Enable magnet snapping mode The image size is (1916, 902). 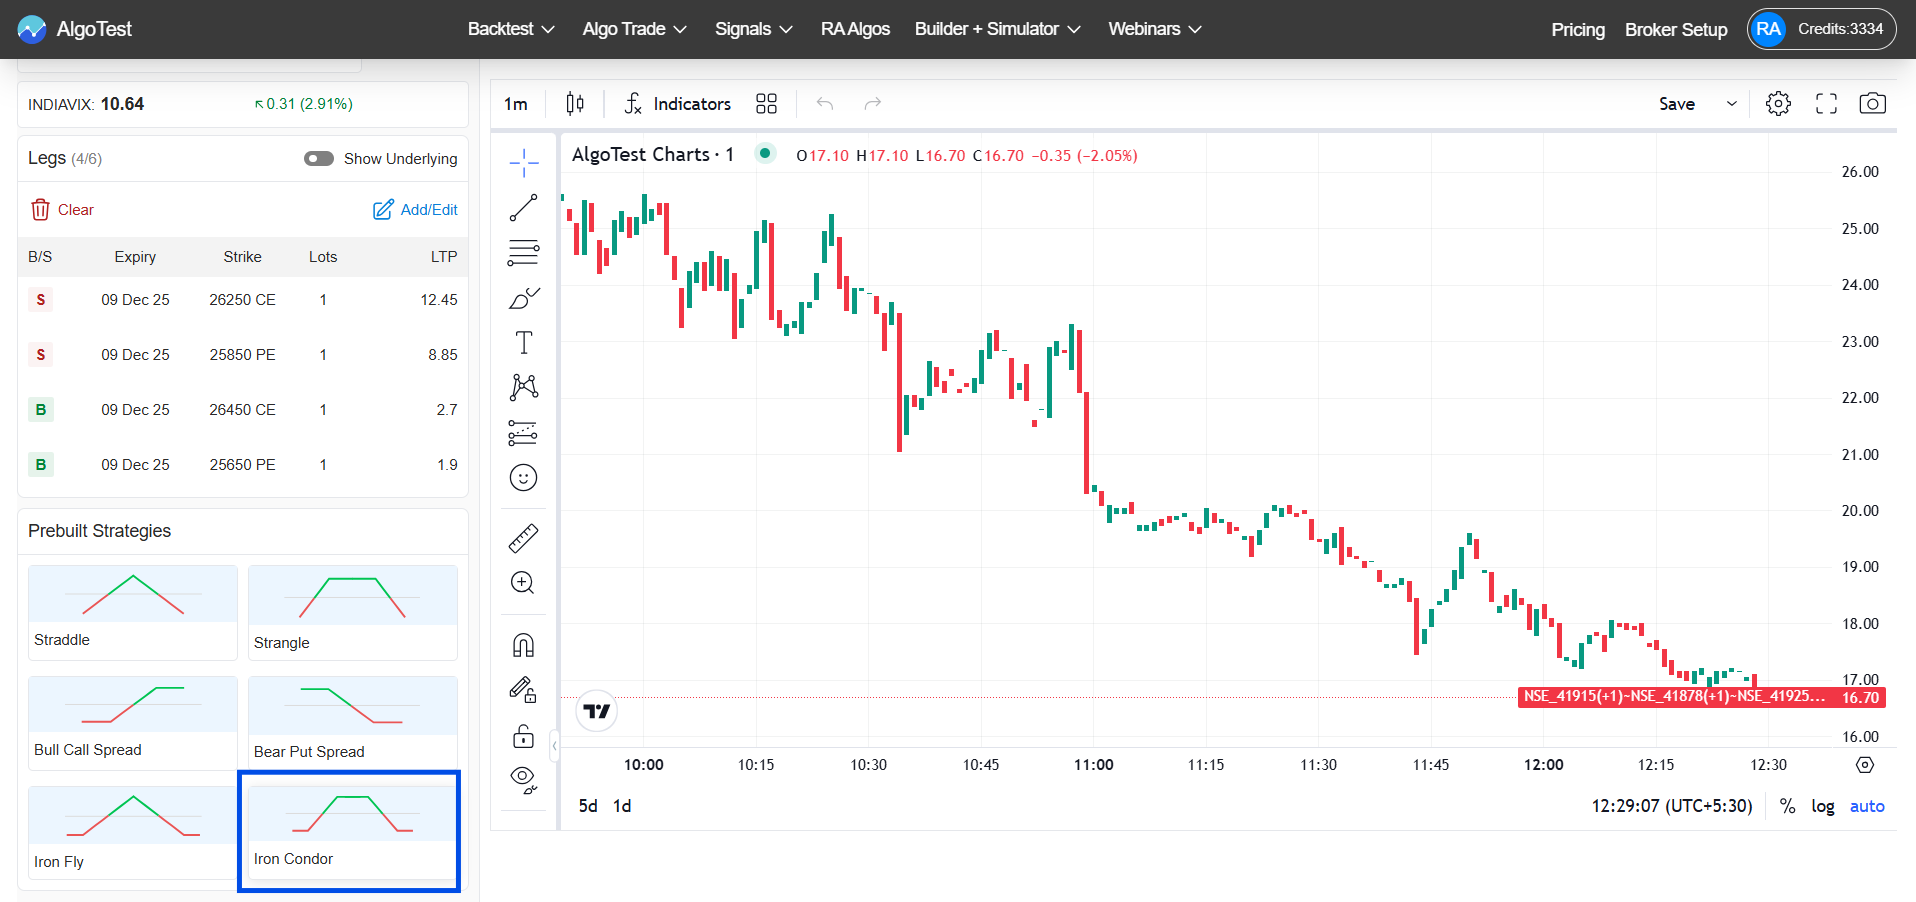pyautogui.click(x=523, y=644)
